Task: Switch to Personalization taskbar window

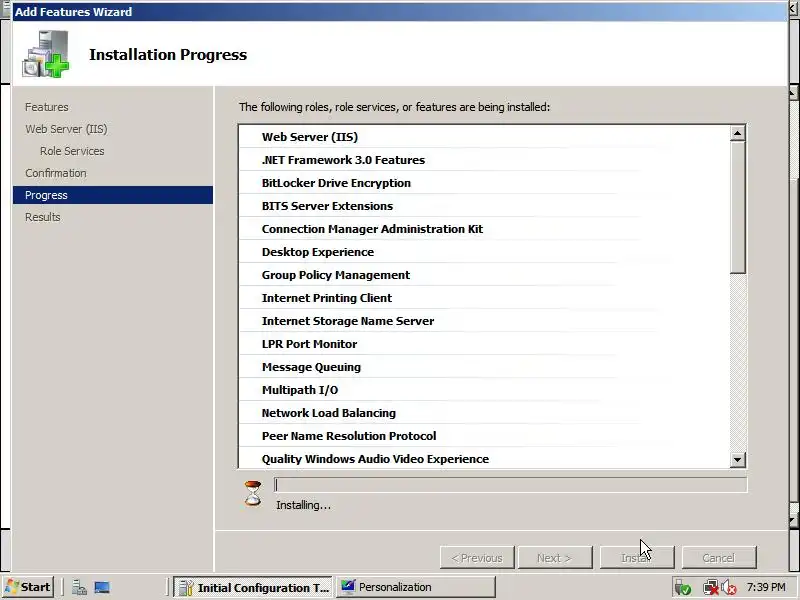Action: 415,587
